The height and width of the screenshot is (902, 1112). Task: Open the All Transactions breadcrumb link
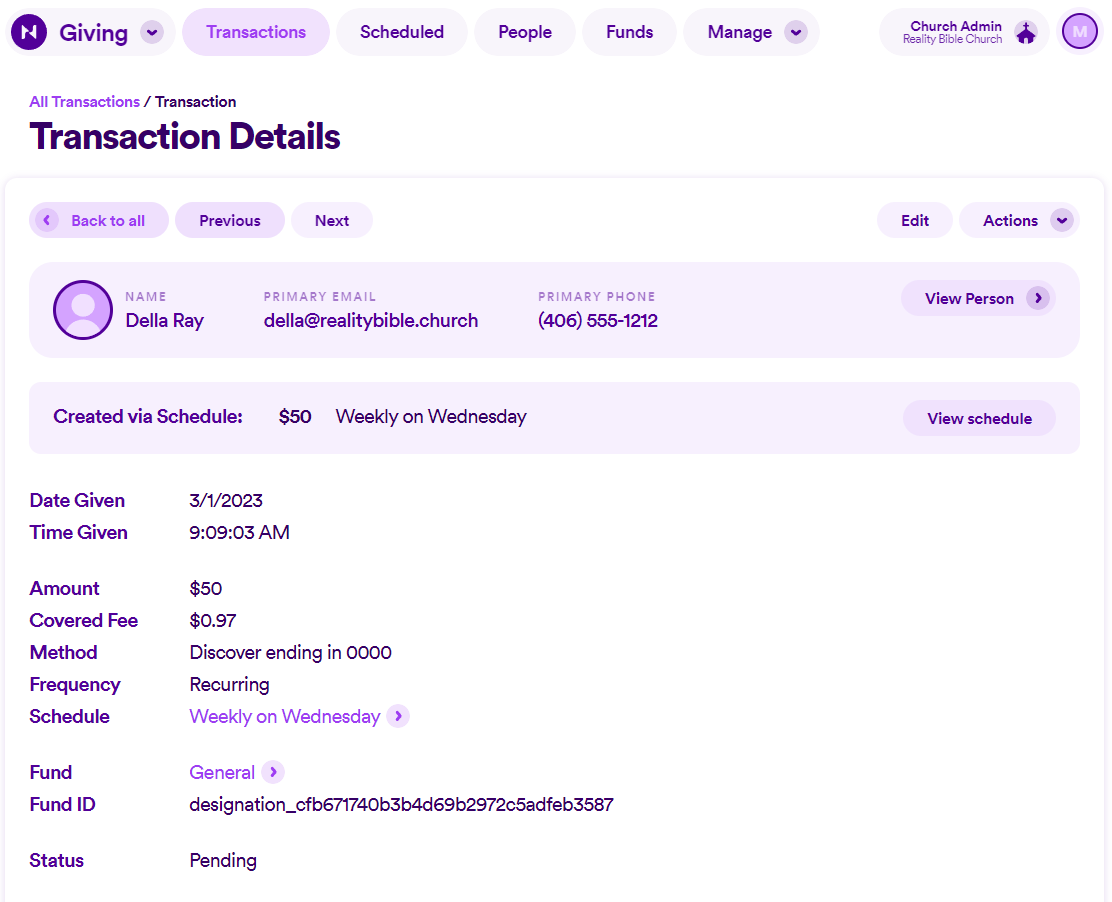pos(84,101)
